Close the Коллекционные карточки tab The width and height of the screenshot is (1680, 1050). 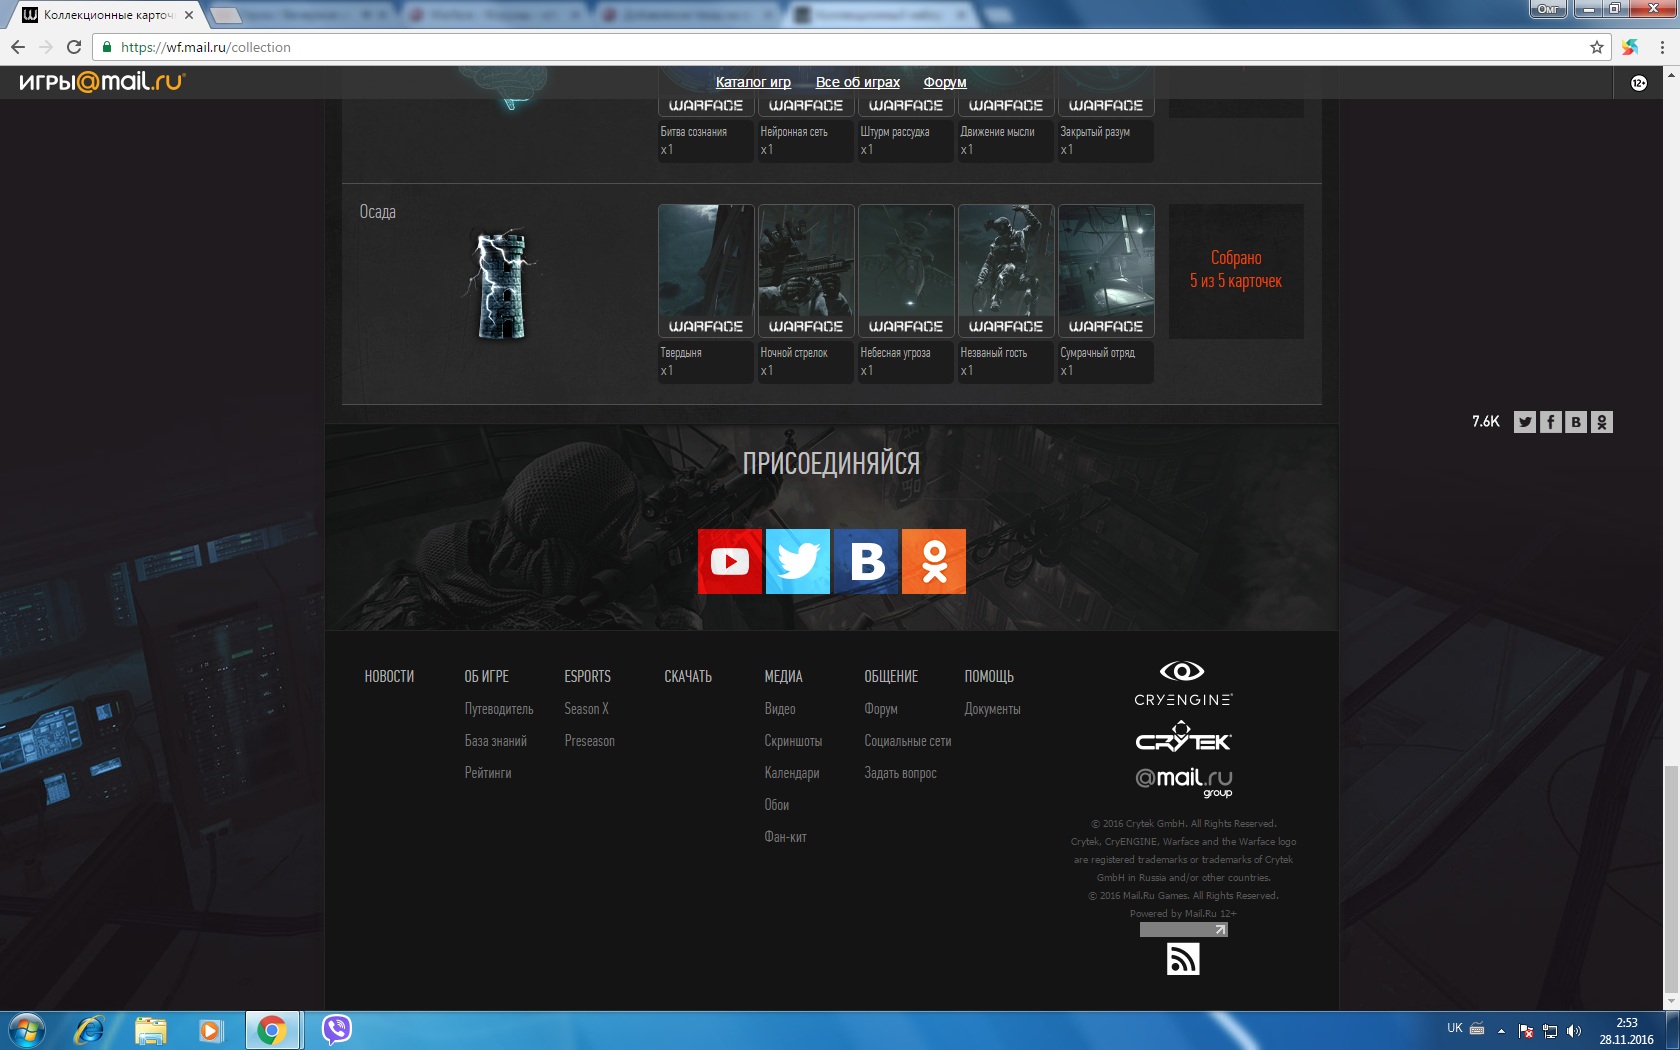point(189,15)
